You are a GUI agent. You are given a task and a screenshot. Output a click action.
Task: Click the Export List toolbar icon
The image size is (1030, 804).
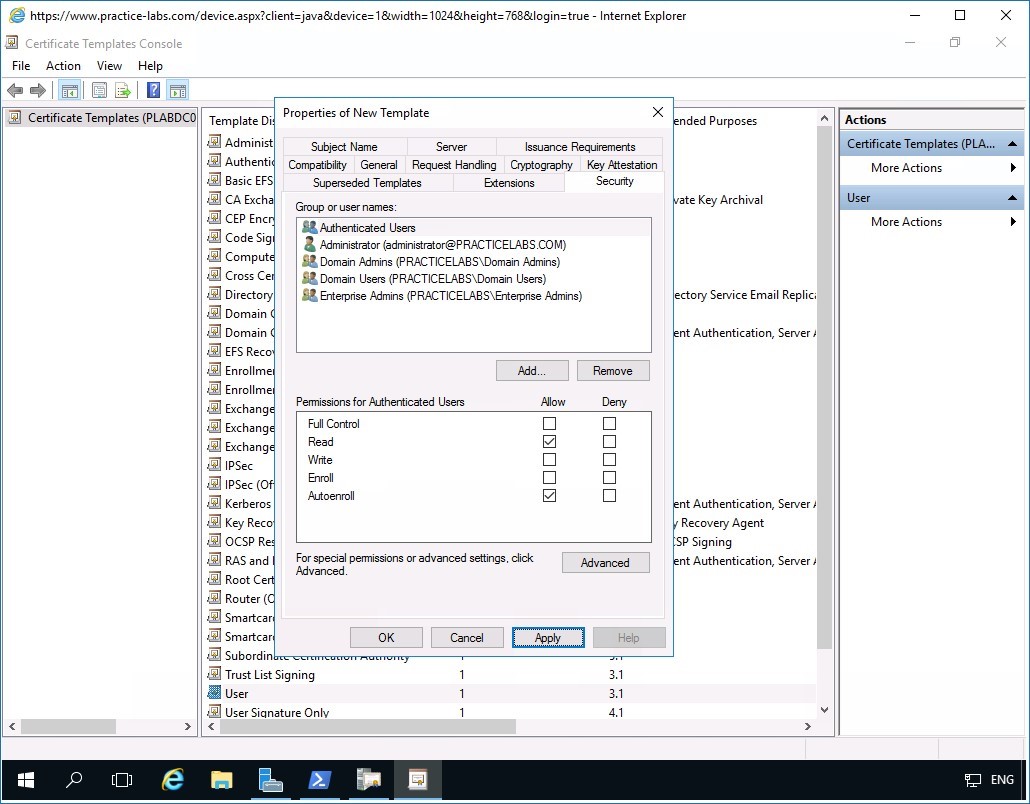click(x=123, y=90)
